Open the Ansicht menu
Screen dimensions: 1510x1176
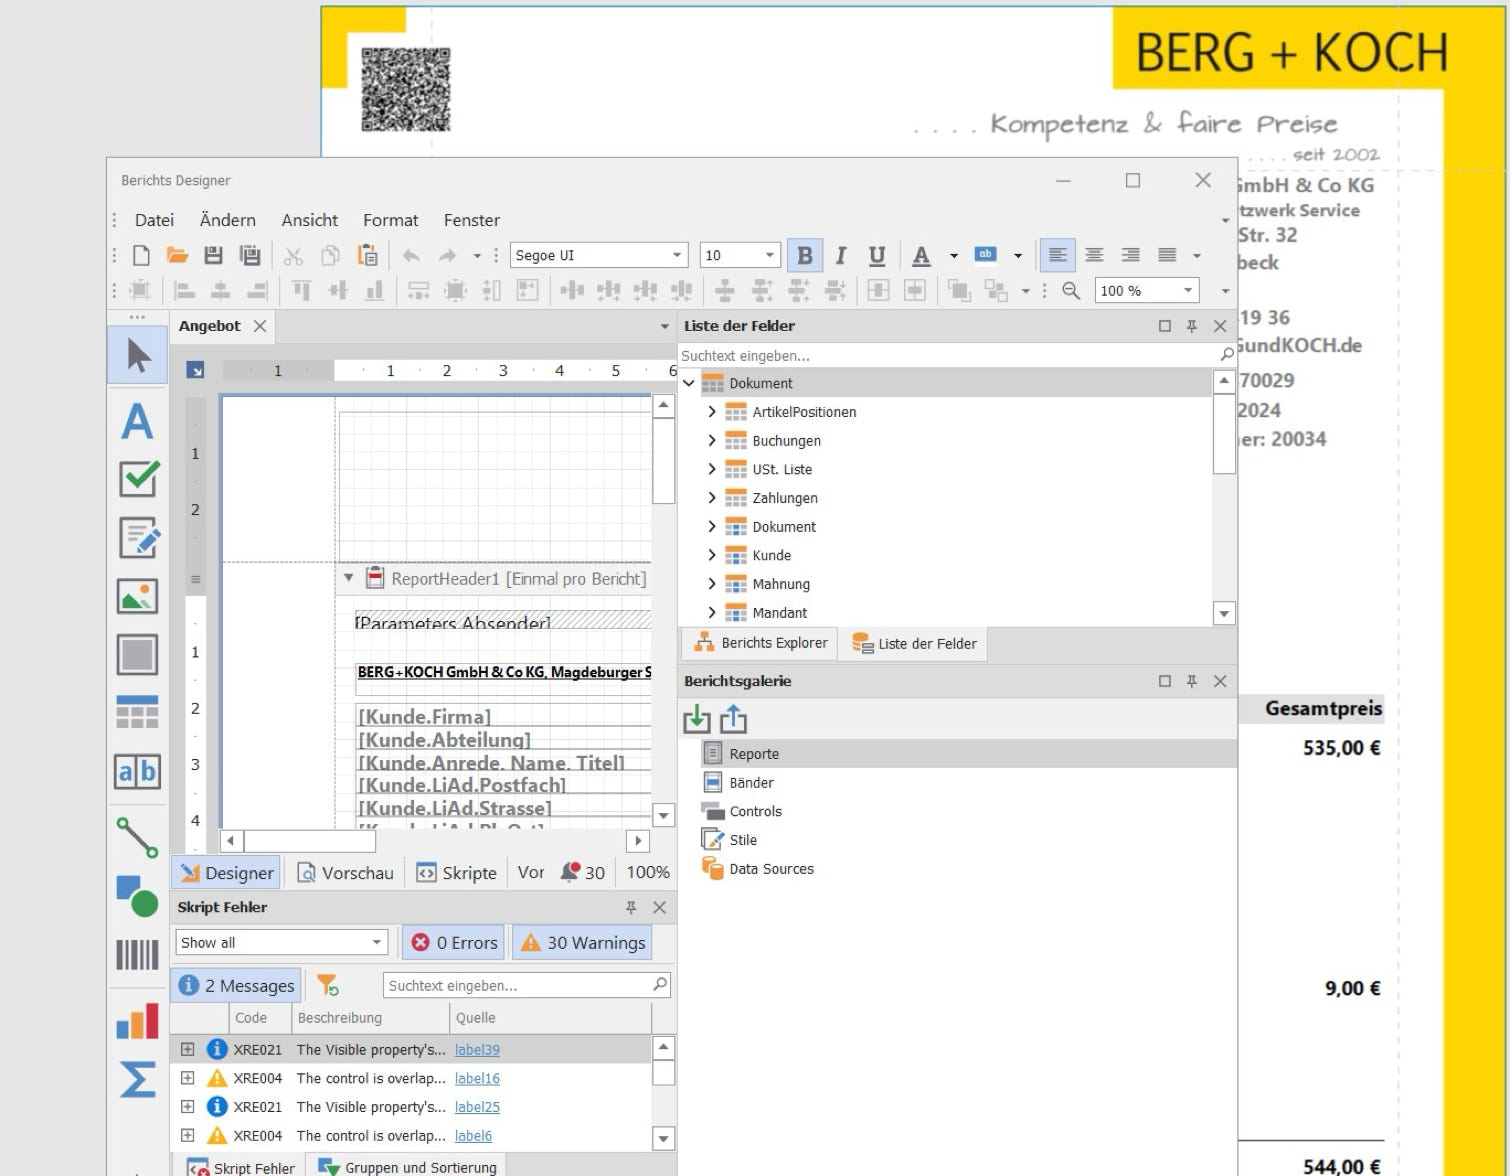(x=309, y=220)
